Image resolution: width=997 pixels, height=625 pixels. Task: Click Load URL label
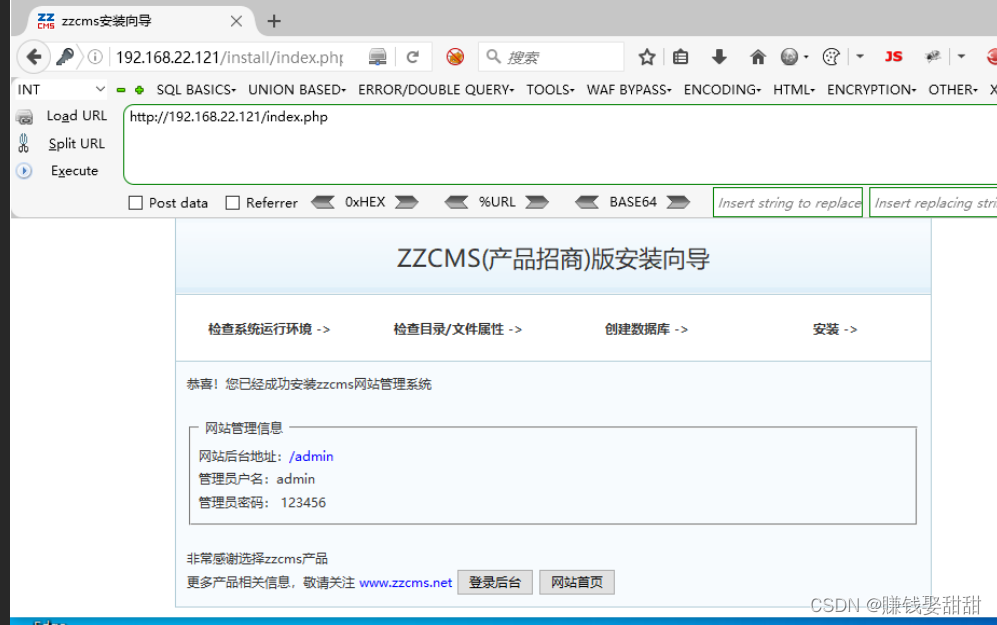(x=76, y=116)
